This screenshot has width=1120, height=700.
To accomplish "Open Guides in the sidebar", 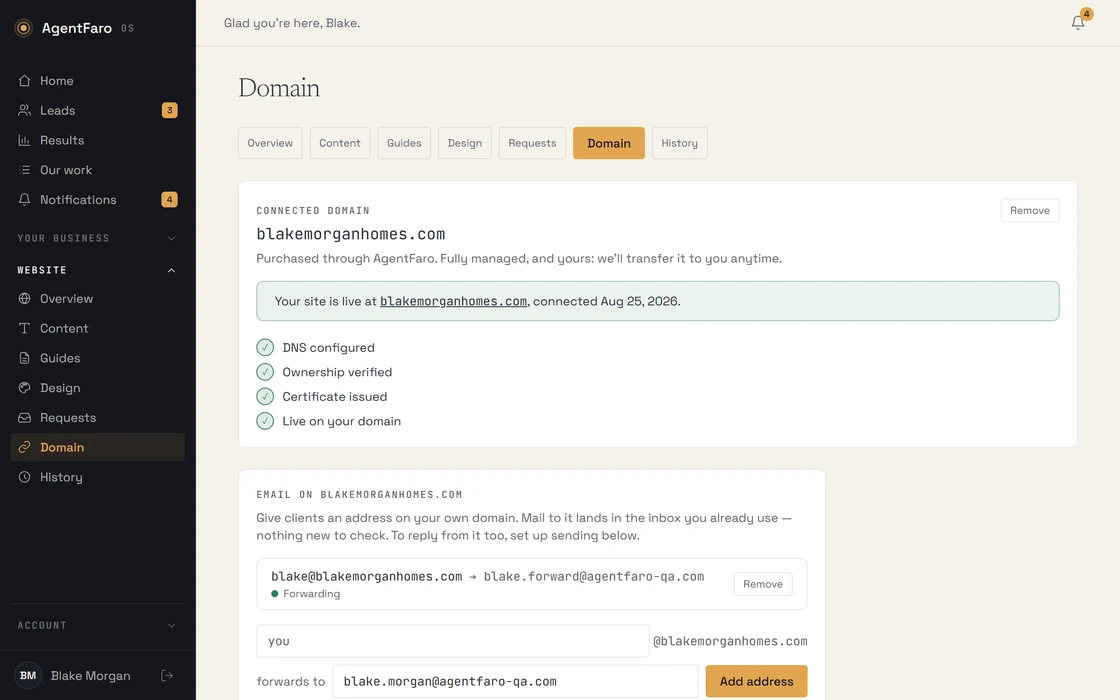I will [x=98, y=358].
